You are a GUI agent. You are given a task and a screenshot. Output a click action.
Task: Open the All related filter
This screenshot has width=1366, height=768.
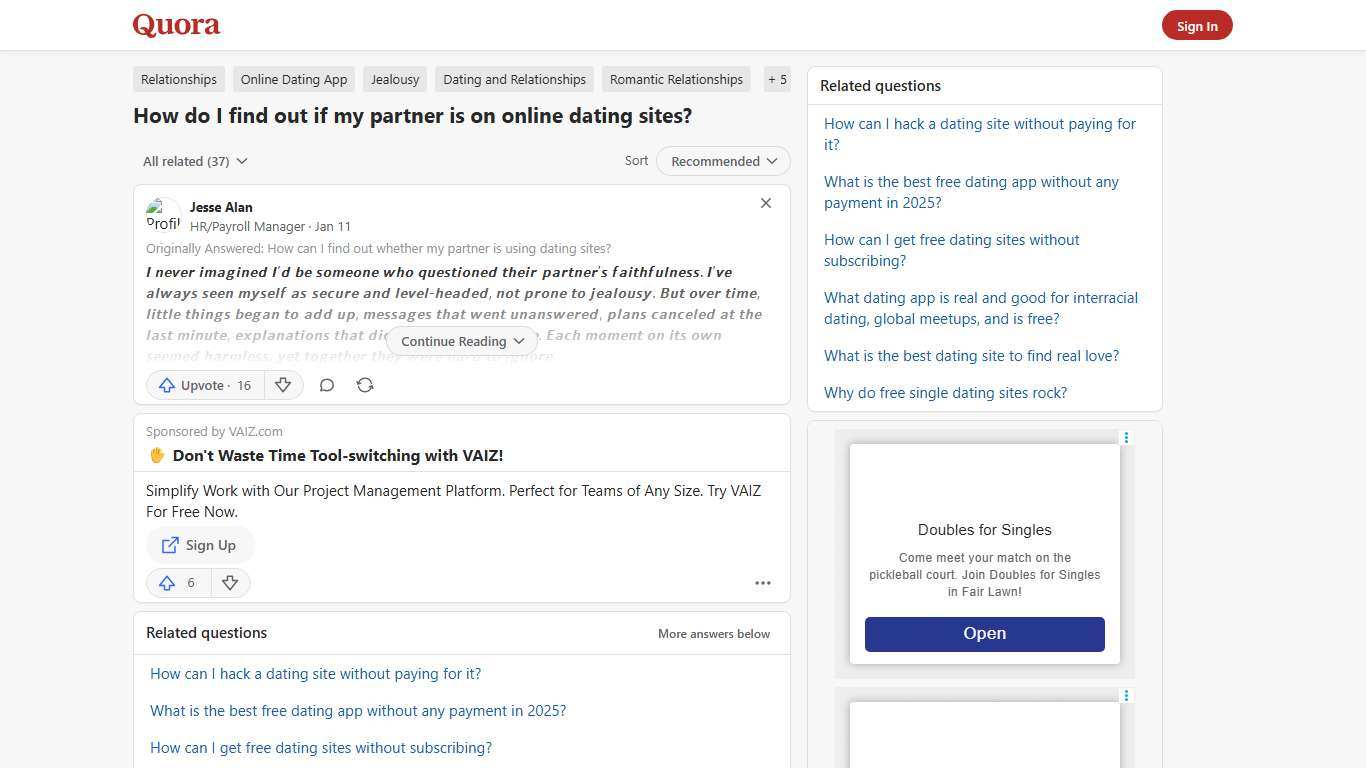195,161
